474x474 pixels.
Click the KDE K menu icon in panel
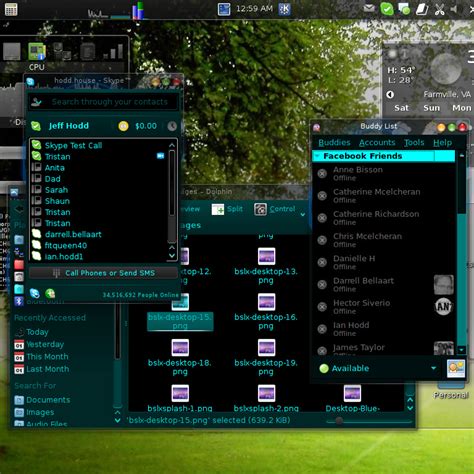[284, 9]
